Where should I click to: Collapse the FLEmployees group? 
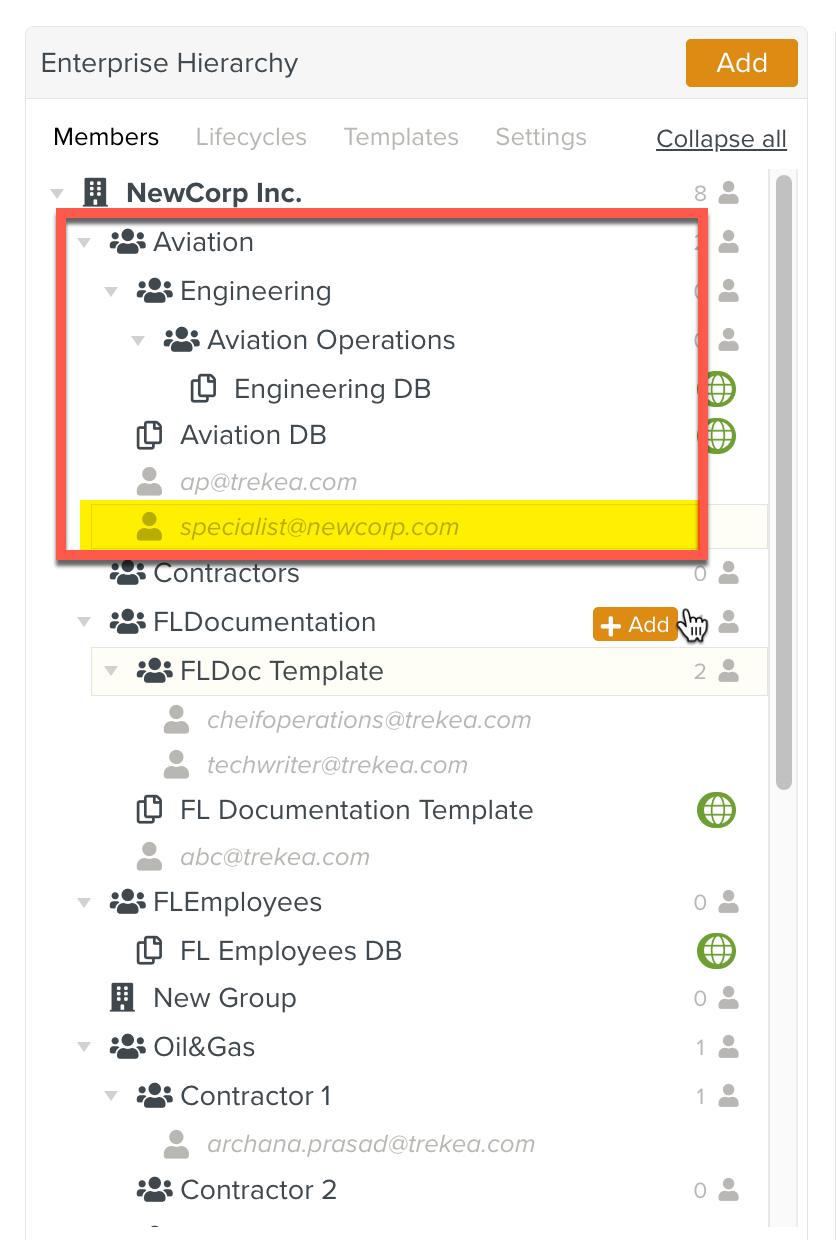tap(84, 903)
